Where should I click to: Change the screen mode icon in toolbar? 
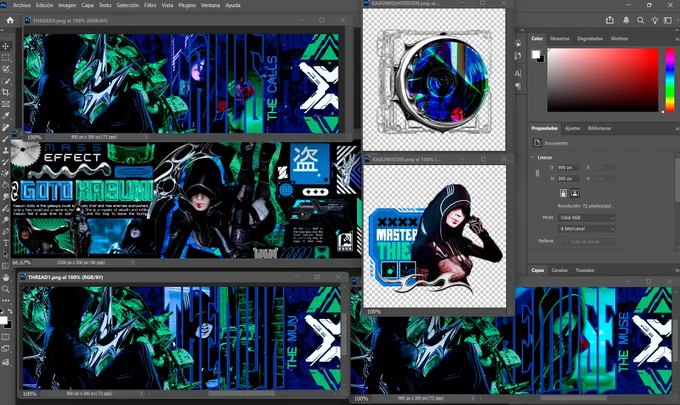pos(6,349)
